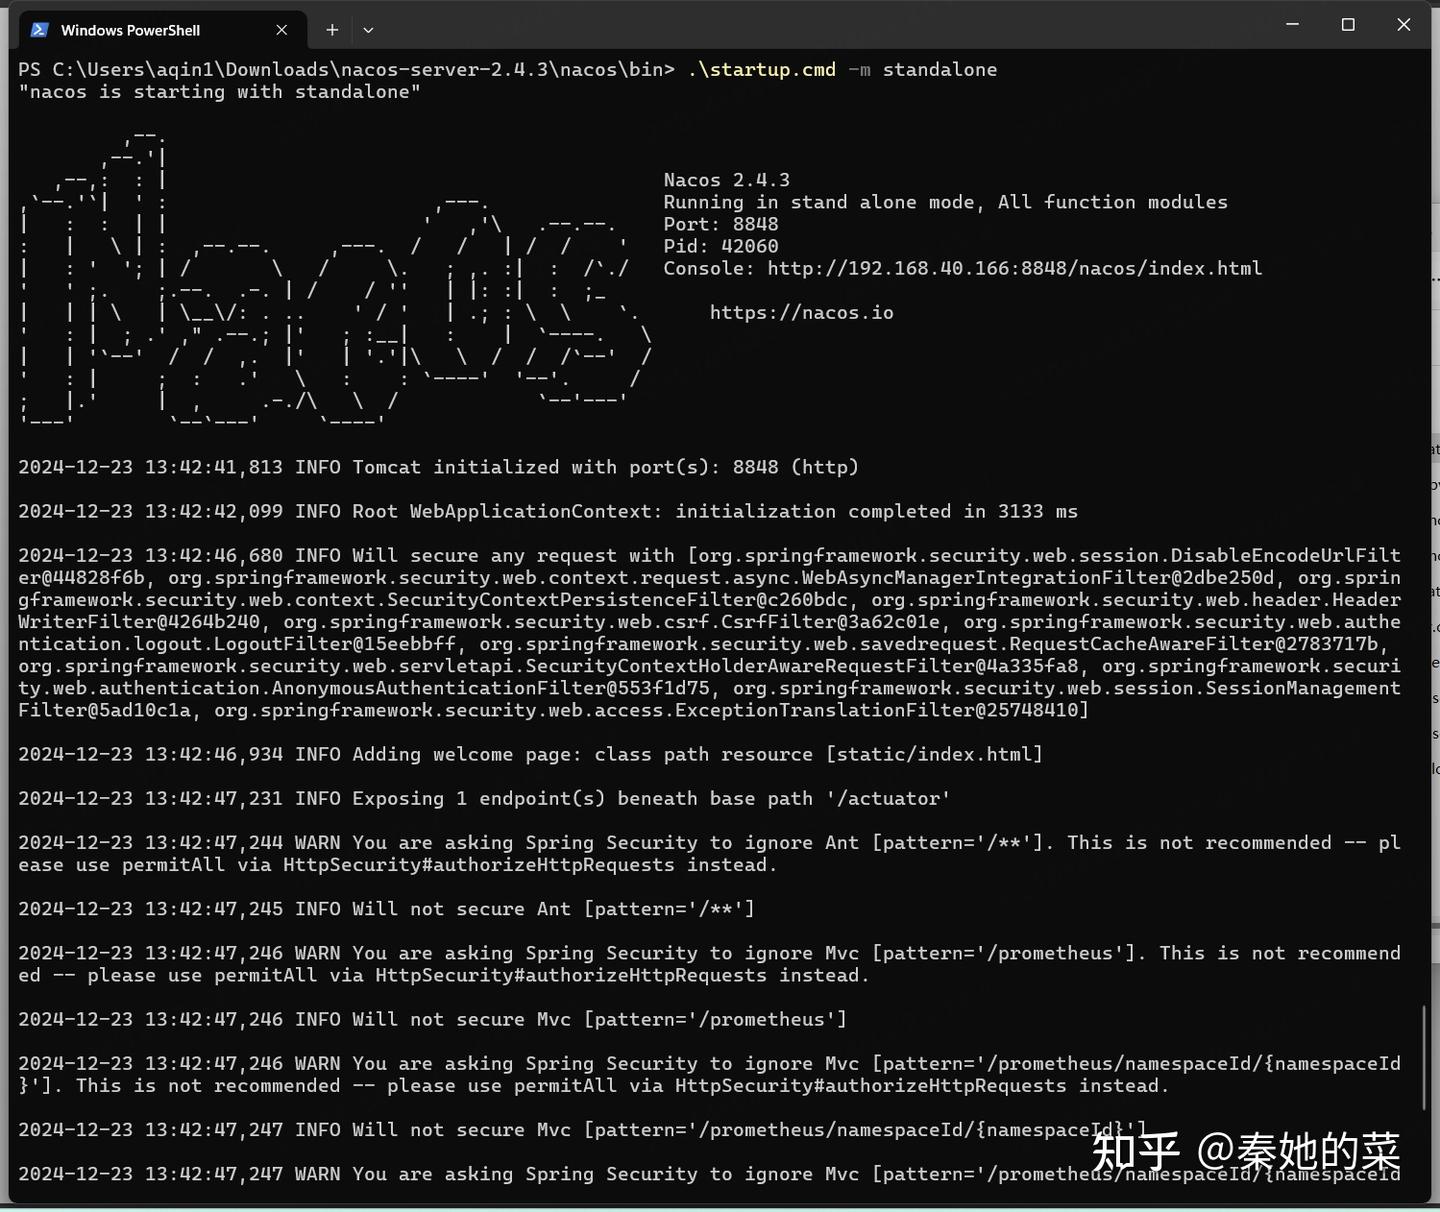This screenshot has width=1440, height=1212.
Task: Open a new terminal tab
Action: [x=332, y=30]
